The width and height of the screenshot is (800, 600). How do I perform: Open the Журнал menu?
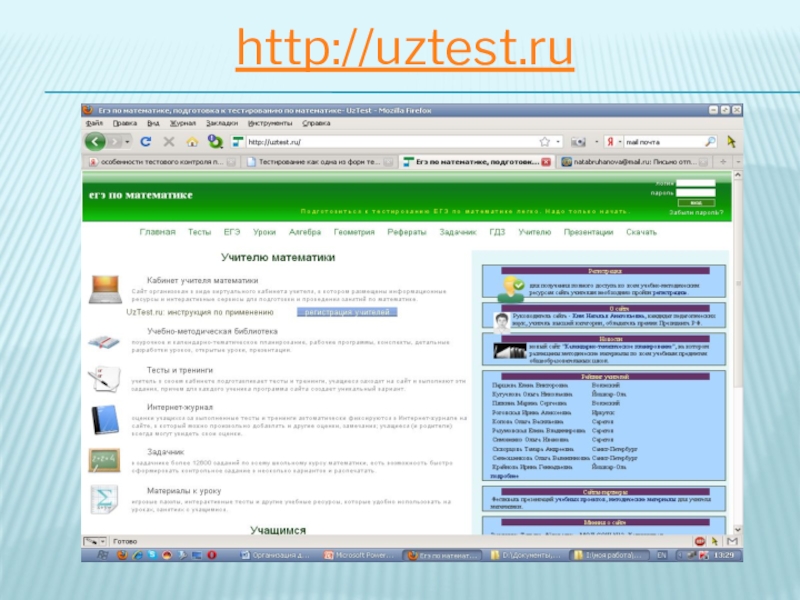coord(183,123)
